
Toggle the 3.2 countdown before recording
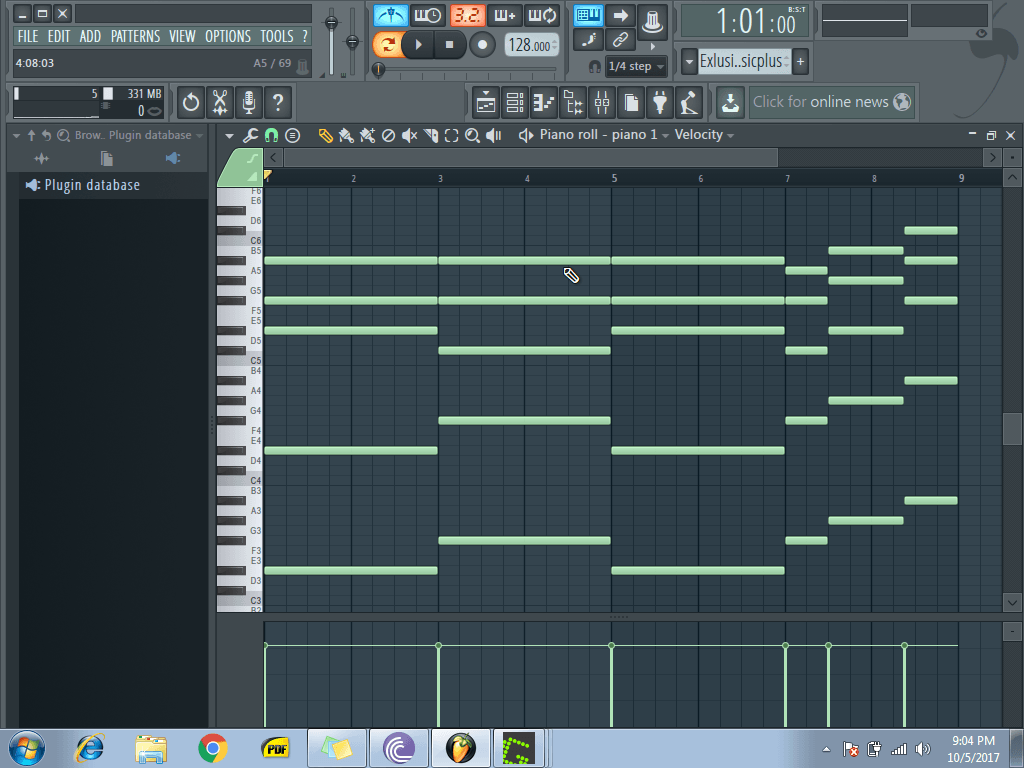(466, 15)
